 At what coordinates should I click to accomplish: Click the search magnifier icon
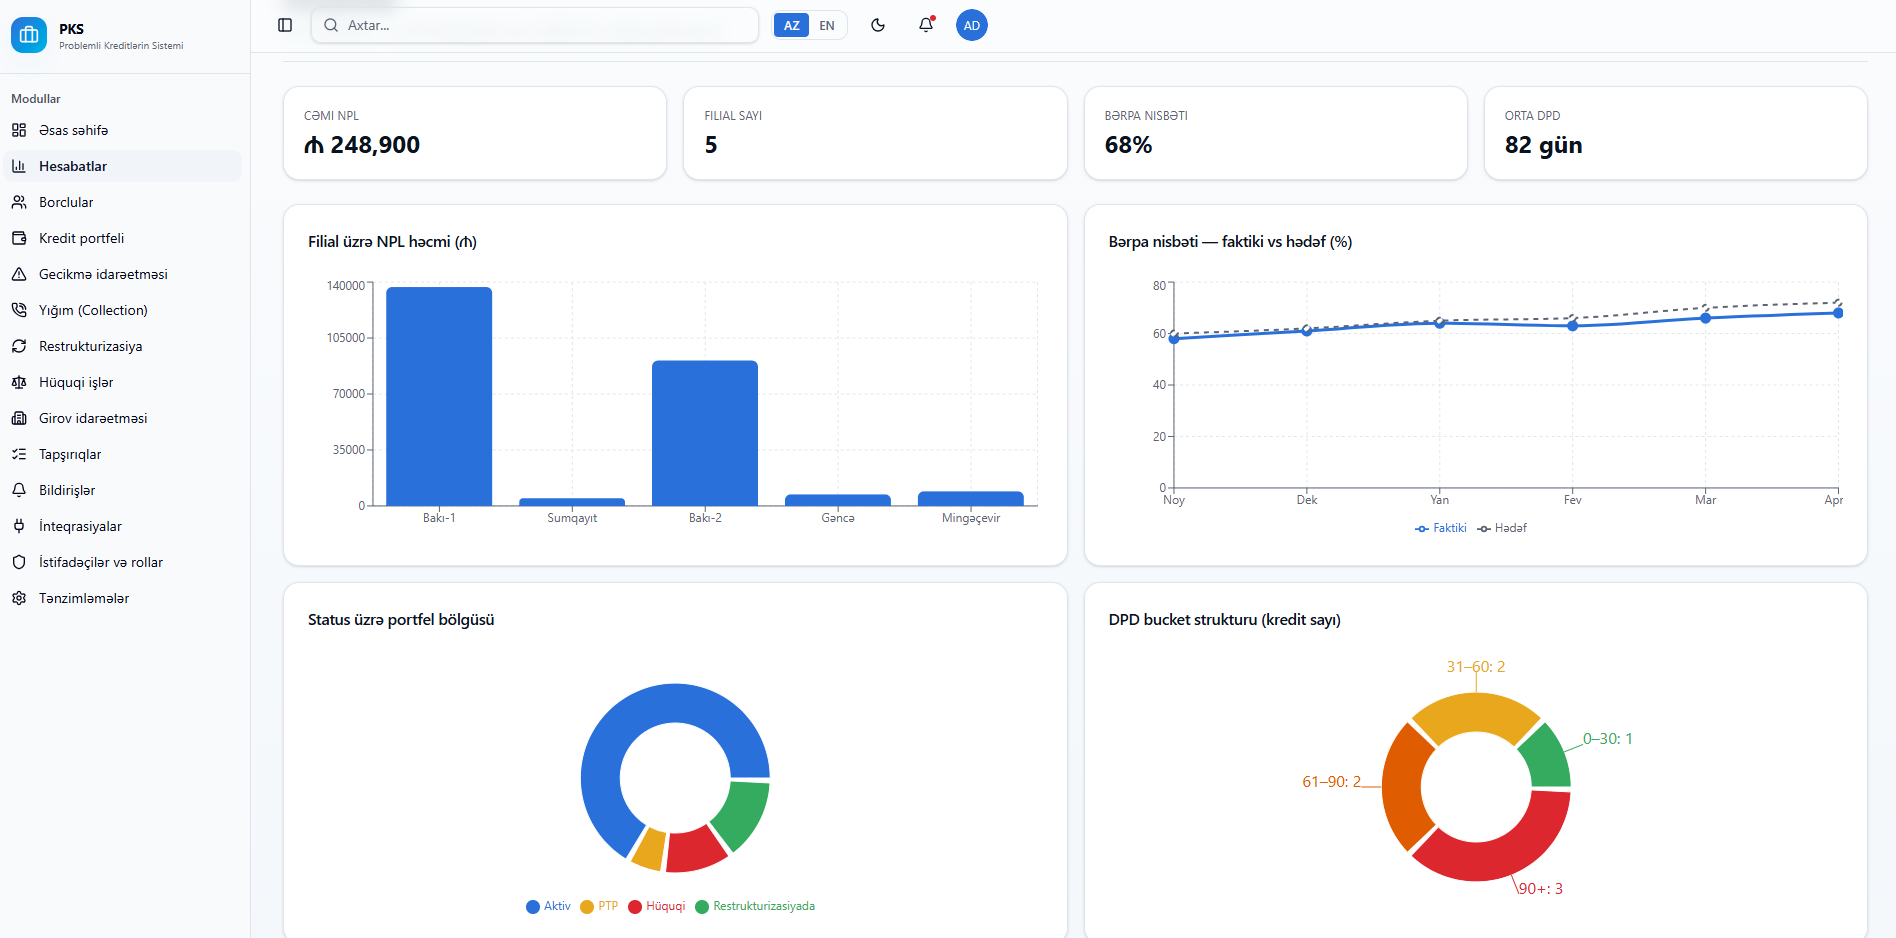click(331, 25)
